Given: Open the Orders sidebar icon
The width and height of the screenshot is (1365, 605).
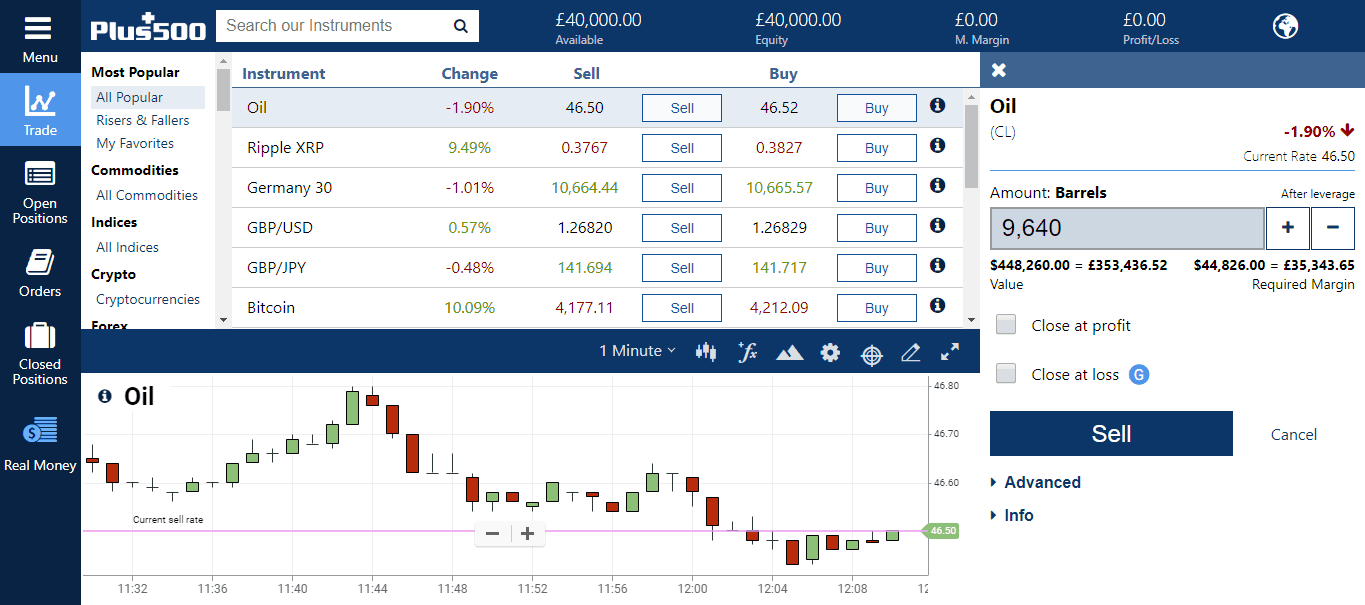Looking at the screenshot, I should pos(40,261).
